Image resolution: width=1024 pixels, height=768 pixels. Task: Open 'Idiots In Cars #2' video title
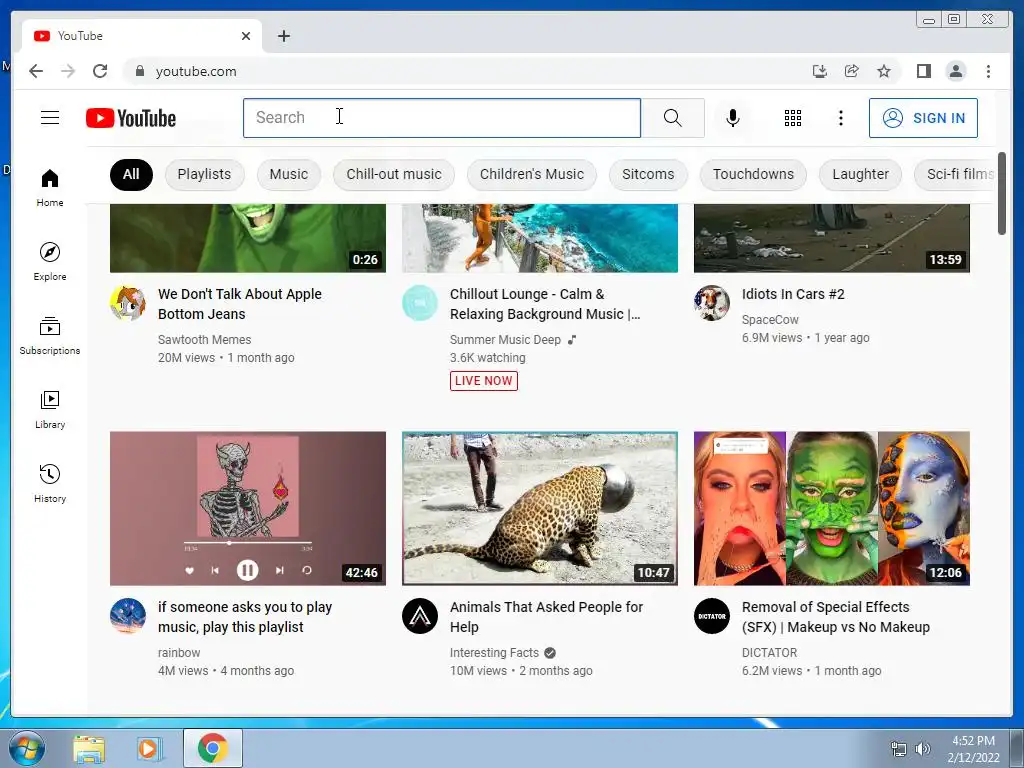pos(793,294)
